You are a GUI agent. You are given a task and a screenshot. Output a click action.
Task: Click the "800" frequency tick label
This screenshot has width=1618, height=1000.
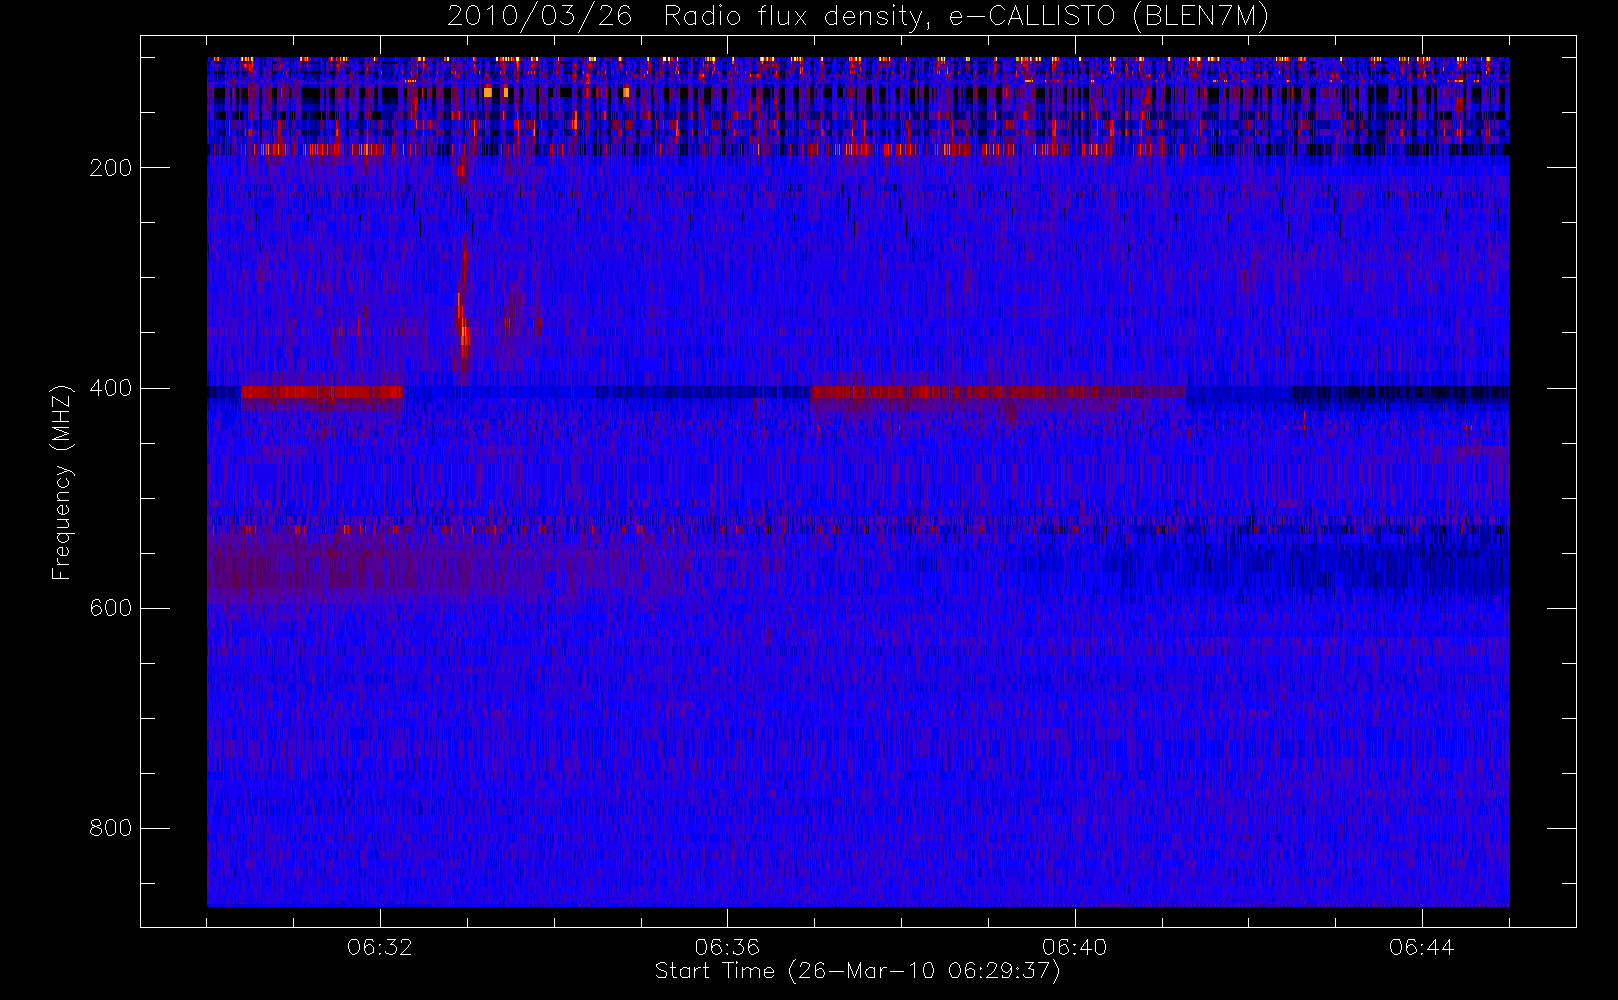click(x=110, y=828)
